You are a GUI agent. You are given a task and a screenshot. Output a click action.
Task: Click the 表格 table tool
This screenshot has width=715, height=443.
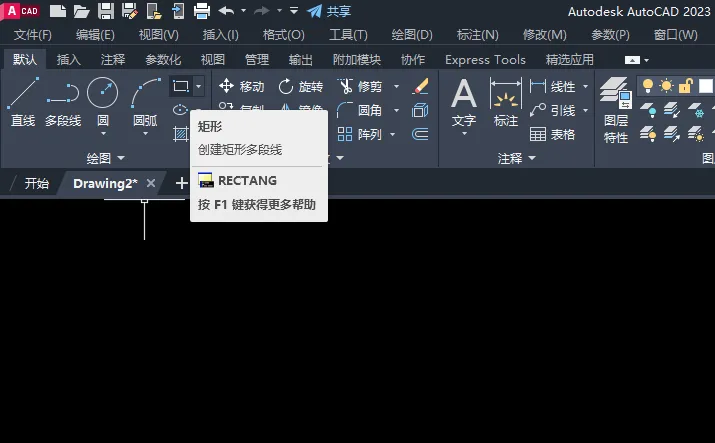tap(553, 134)
